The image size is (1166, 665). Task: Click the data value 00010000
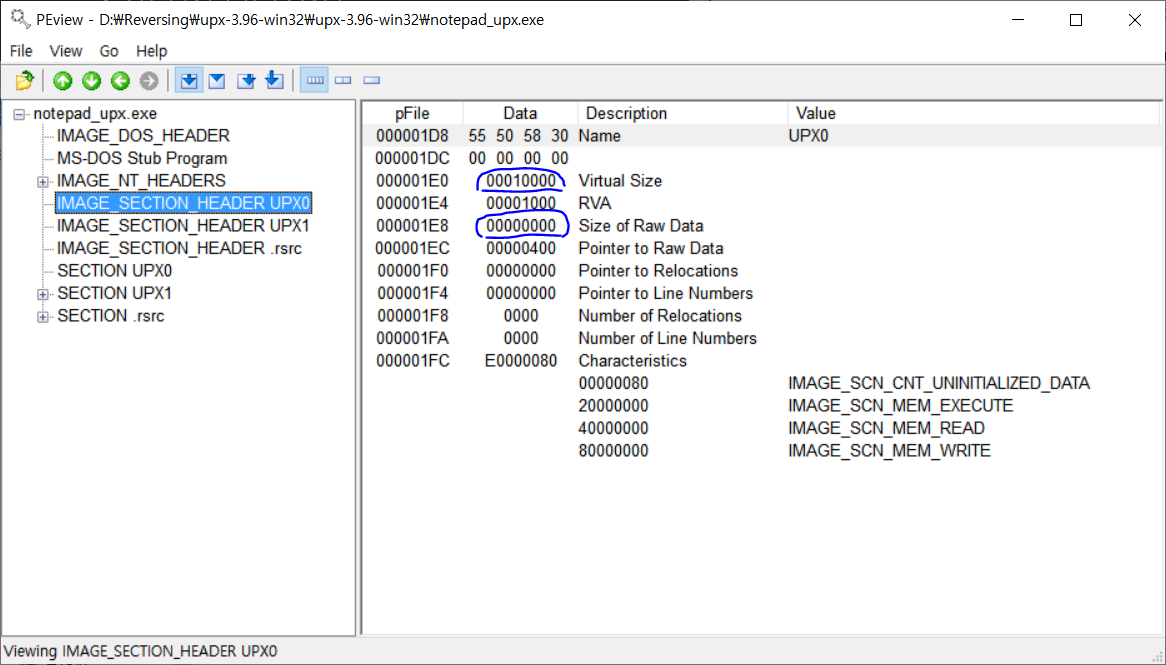[521, 181]
